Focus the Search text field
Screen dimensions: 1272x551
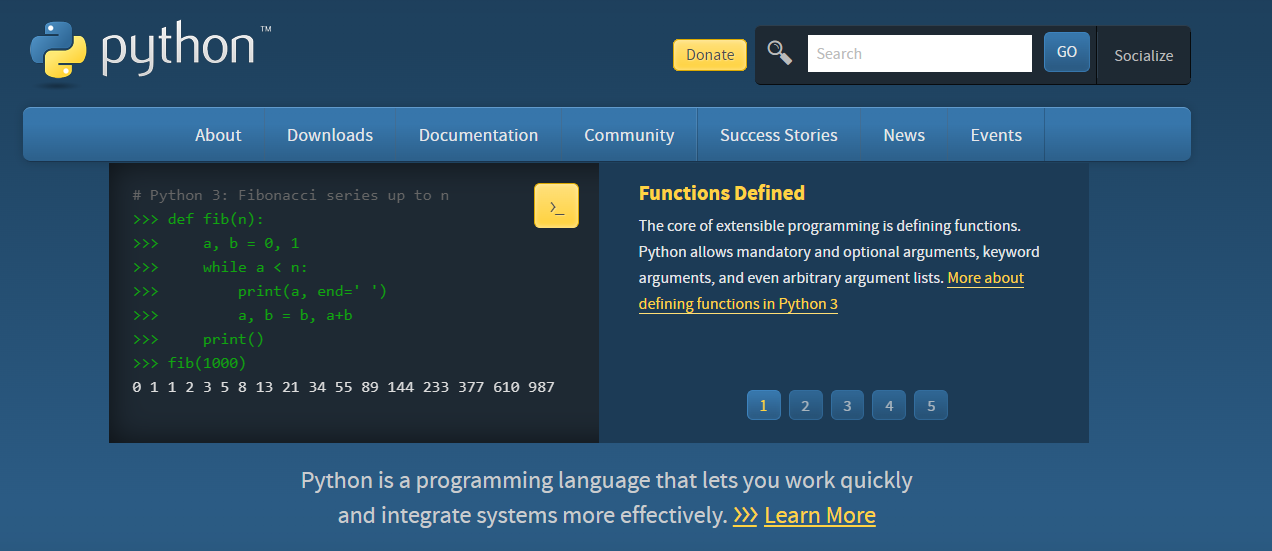pos(919,54)
